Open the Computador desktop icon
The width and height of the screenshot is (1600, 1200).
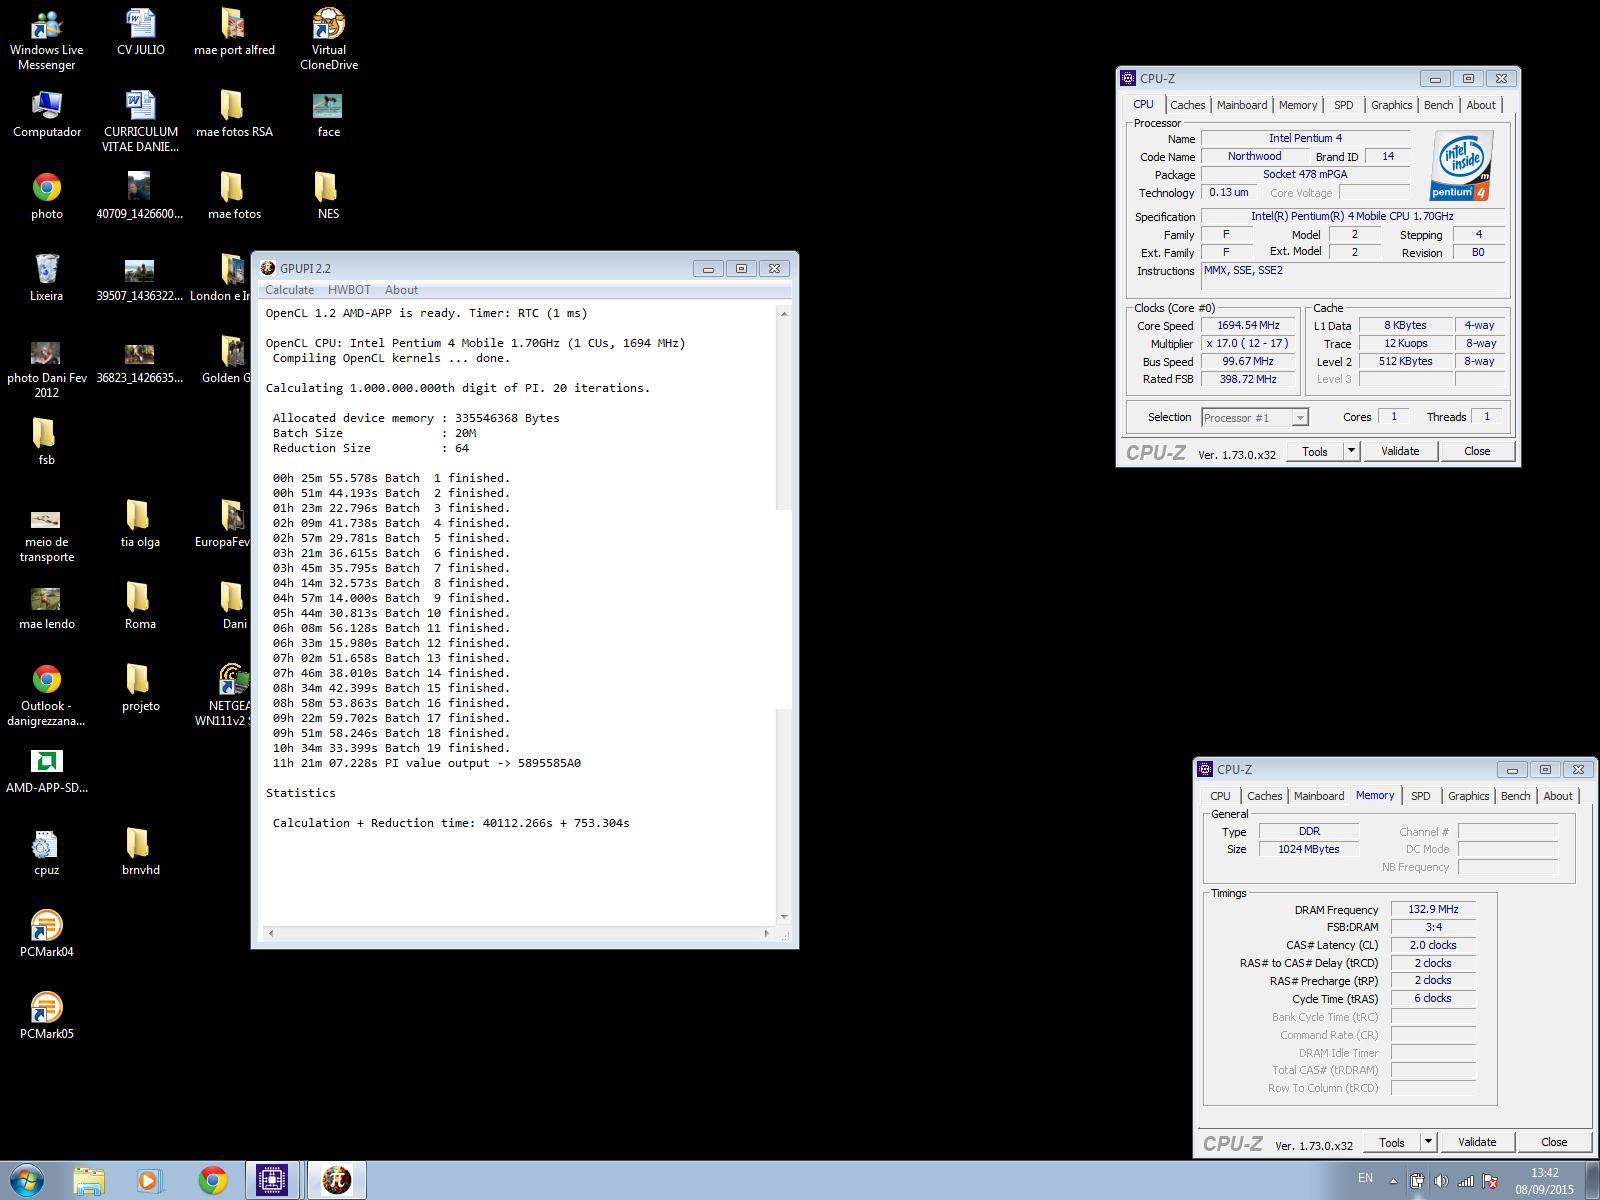point(46,114)
